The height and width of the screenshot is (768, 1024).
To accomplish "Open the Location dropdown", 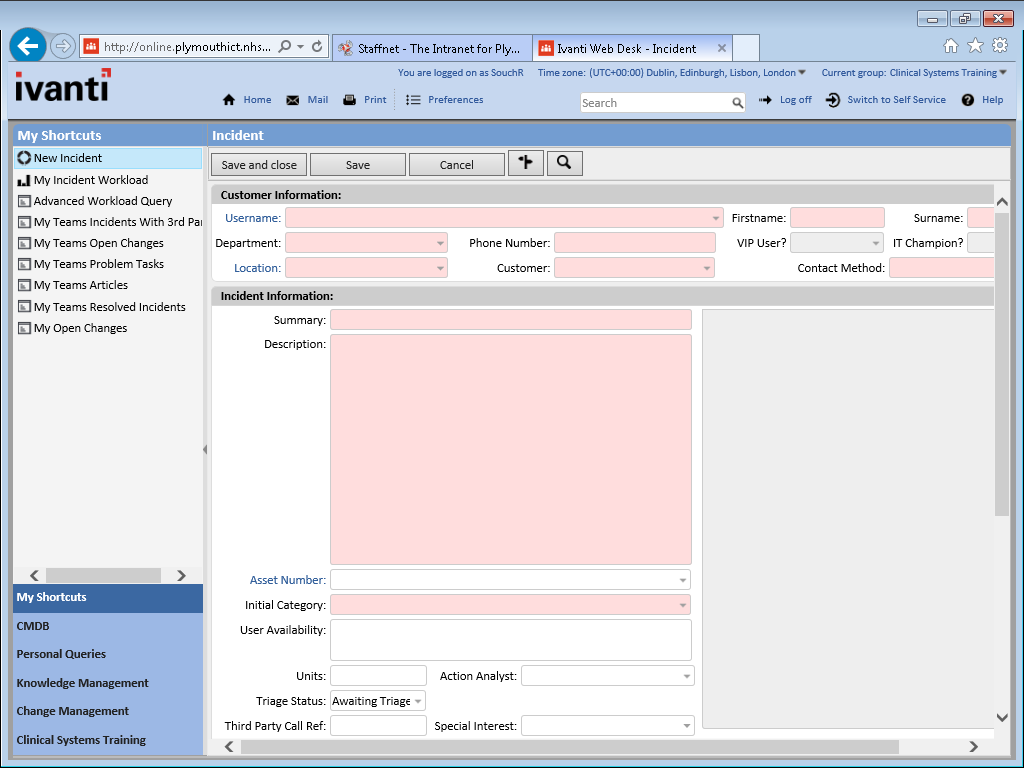I will point(440,268).
